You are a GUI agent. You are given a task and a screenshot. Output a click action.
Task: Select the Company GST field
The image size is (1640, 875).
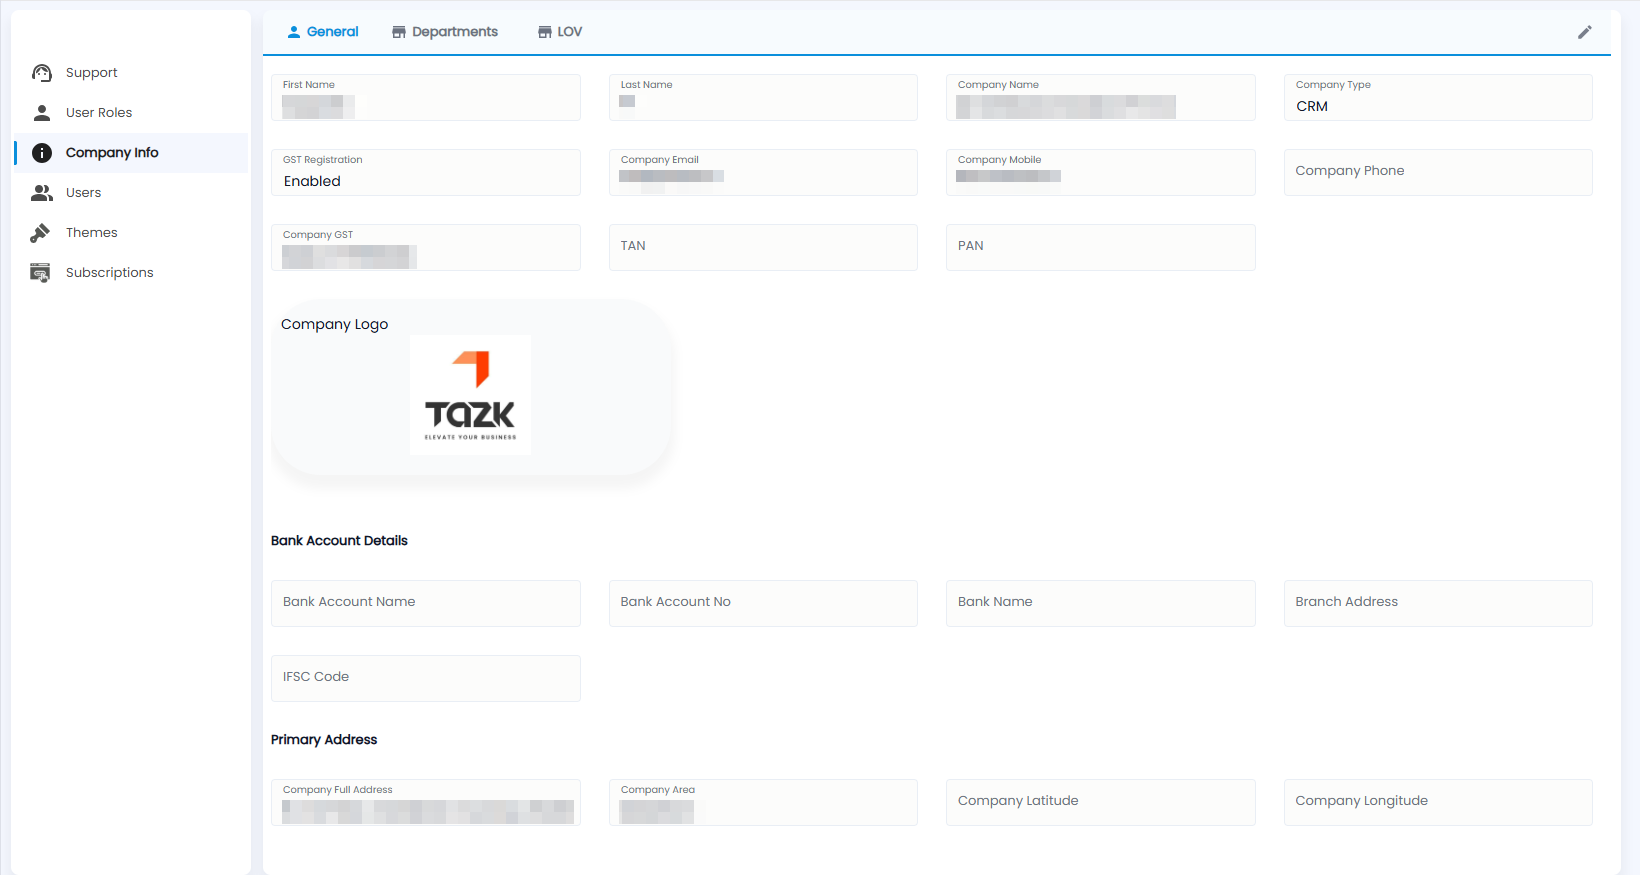(426, 247)
